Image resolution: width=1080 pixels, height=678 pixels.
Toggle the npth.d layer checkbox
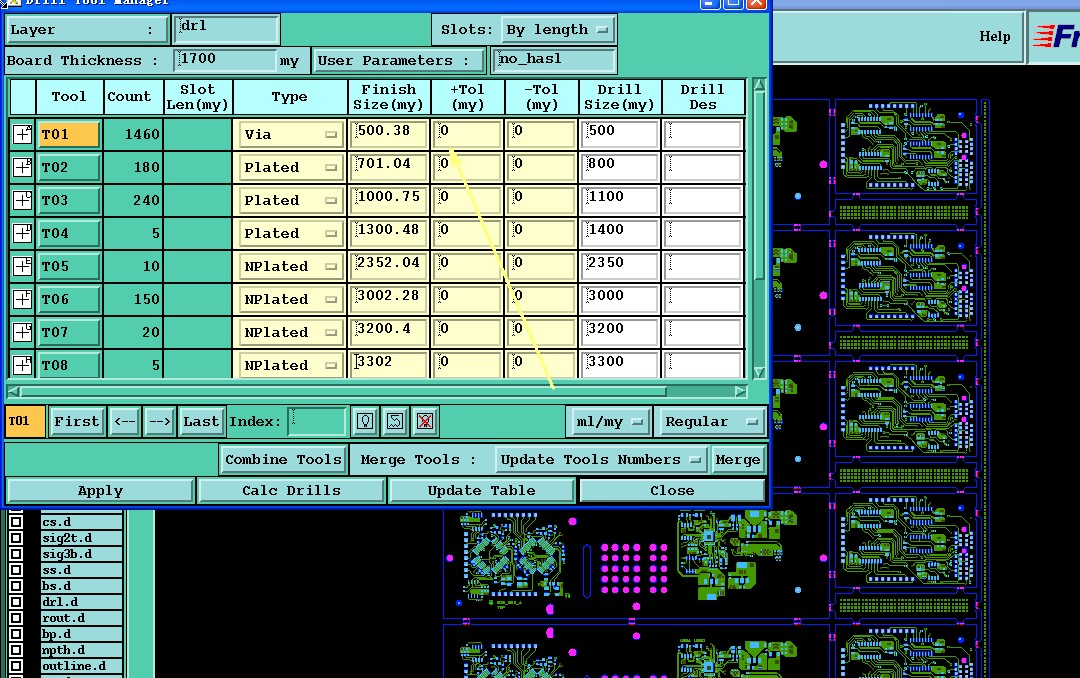coord(16,650)
